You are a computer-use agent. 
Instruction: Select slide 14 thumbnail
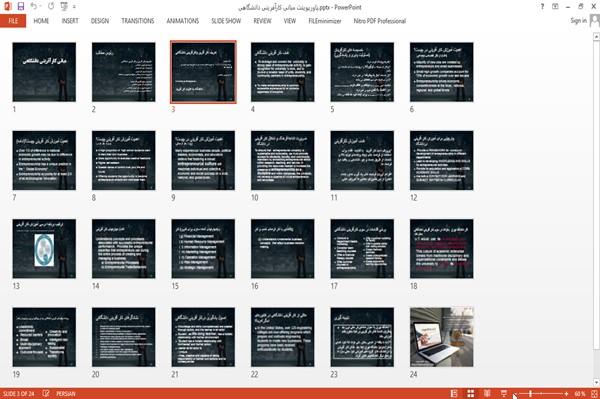124,249
